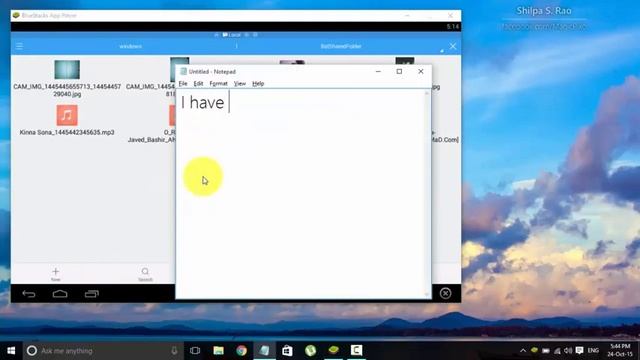Open the Kinna Sona mp3 music file icon
The image size is (640, 360).
(x=67, y=115)
